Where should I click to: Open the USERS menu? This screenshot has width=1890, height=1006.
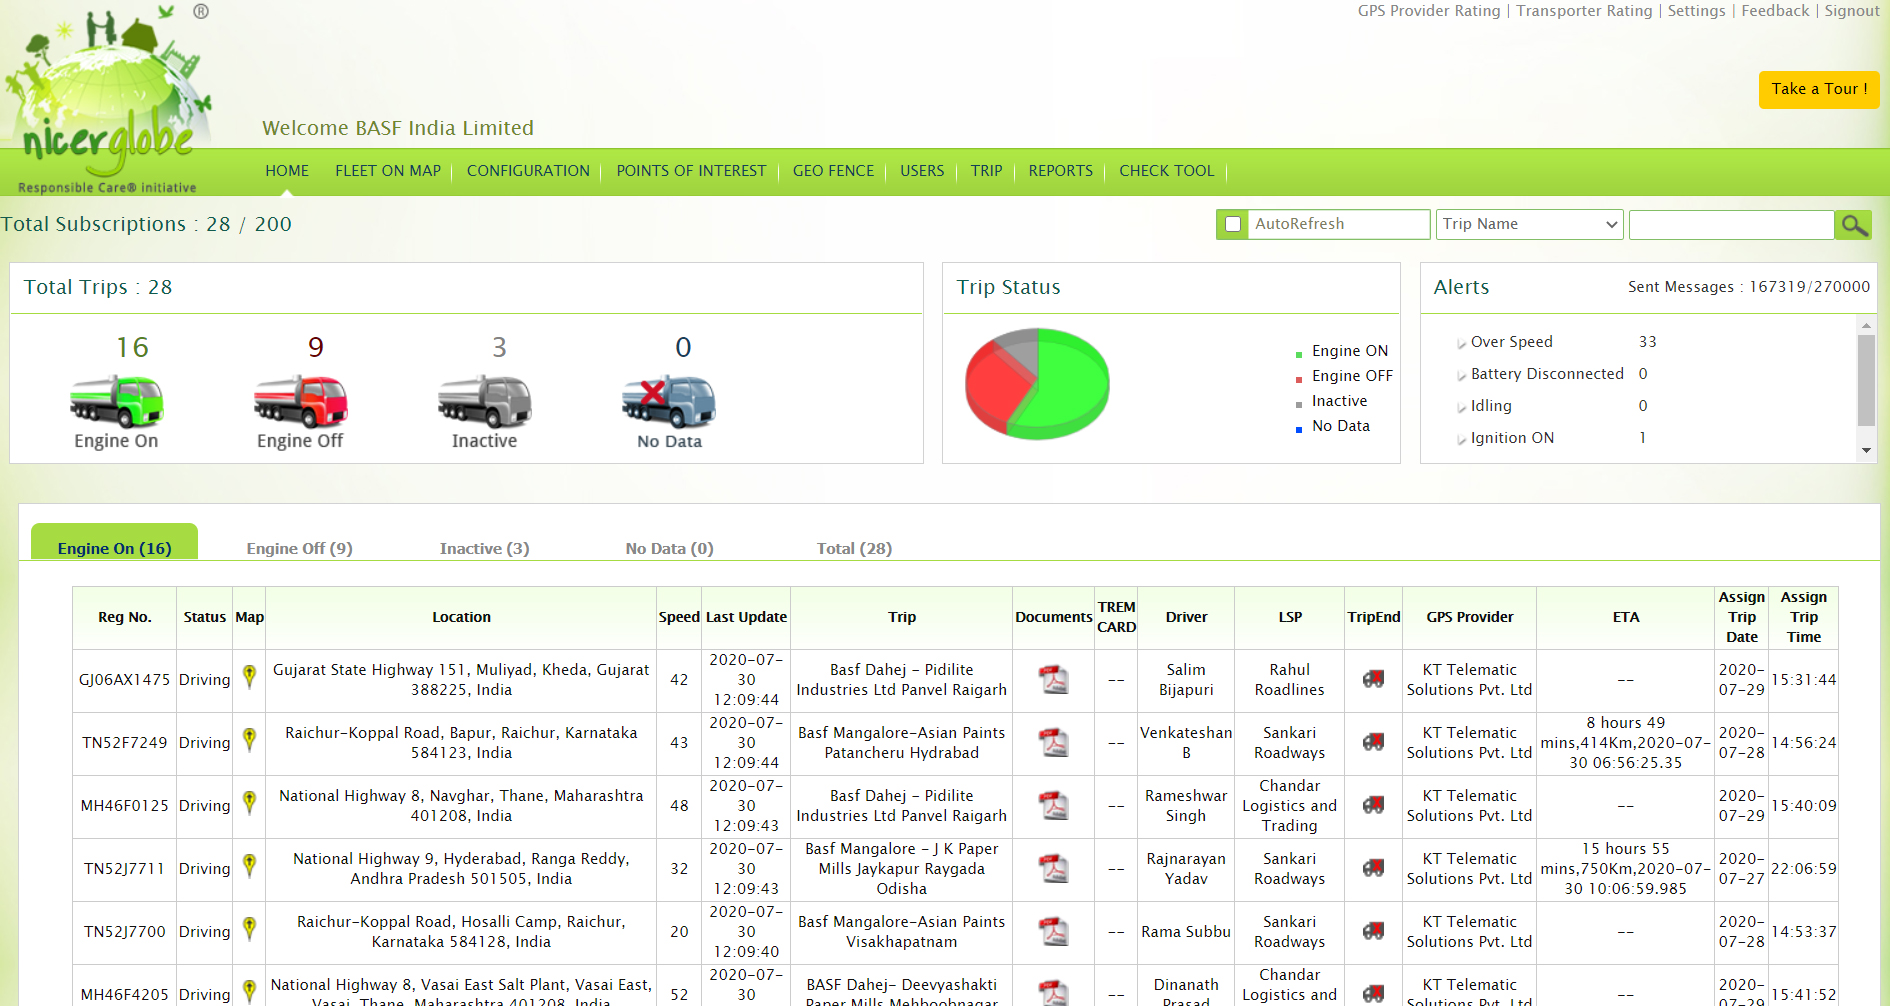tap(922, 171)
